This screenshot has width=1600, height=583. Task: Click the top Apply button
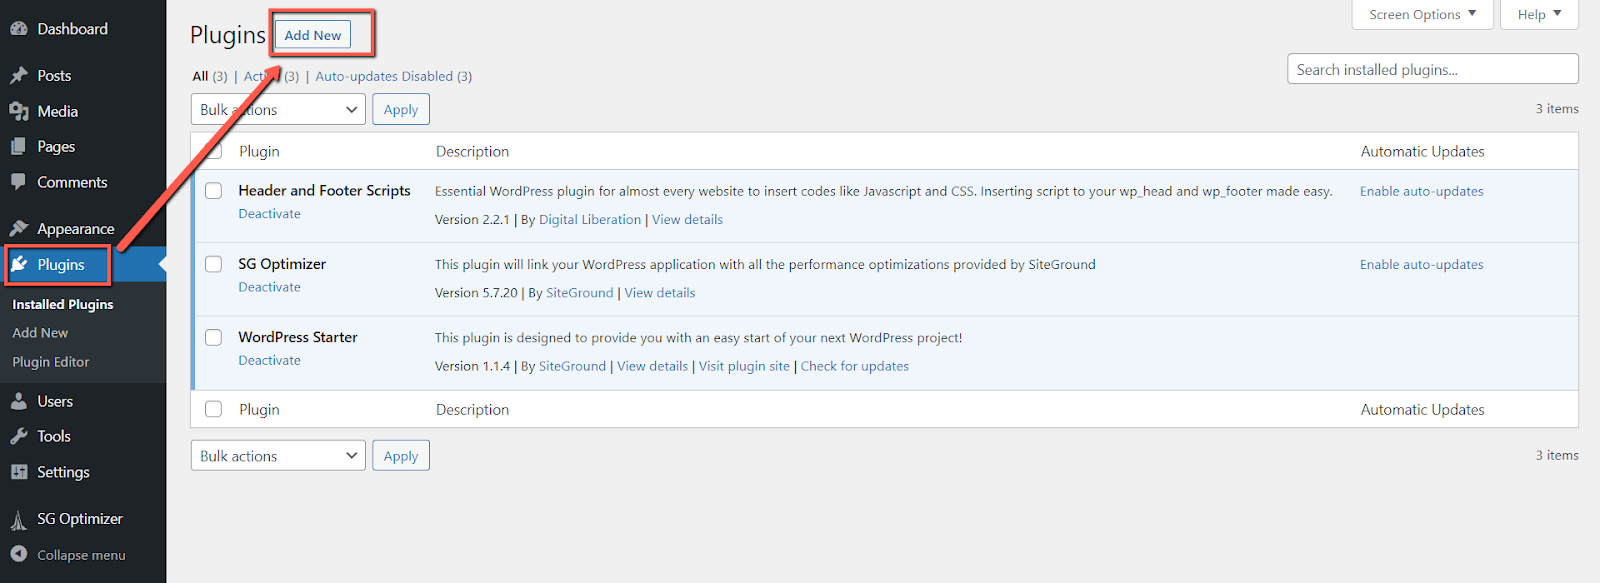point(401,109)
